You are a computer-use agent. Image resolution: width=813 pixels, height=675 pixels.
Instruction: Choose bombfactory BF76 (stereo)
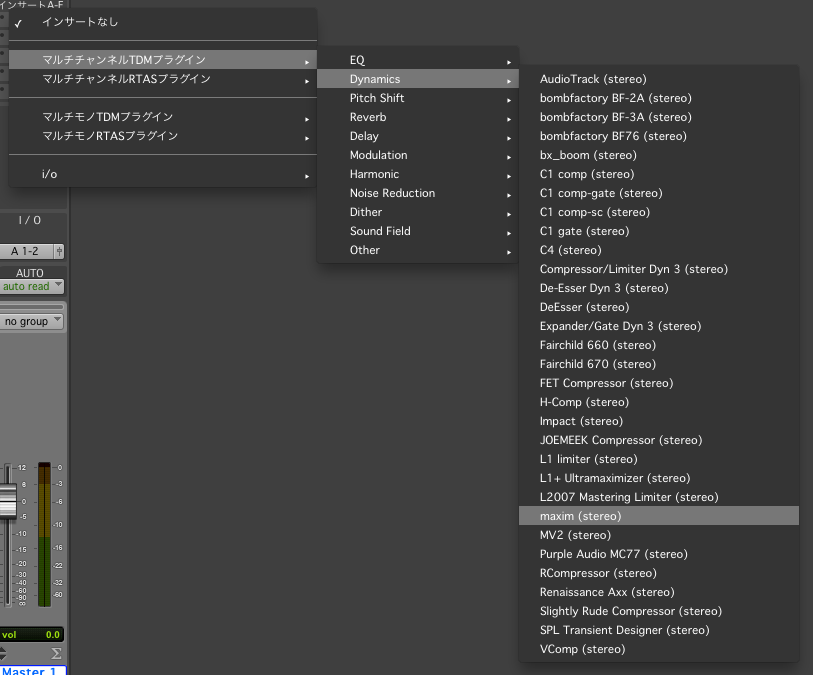point(659,136)
